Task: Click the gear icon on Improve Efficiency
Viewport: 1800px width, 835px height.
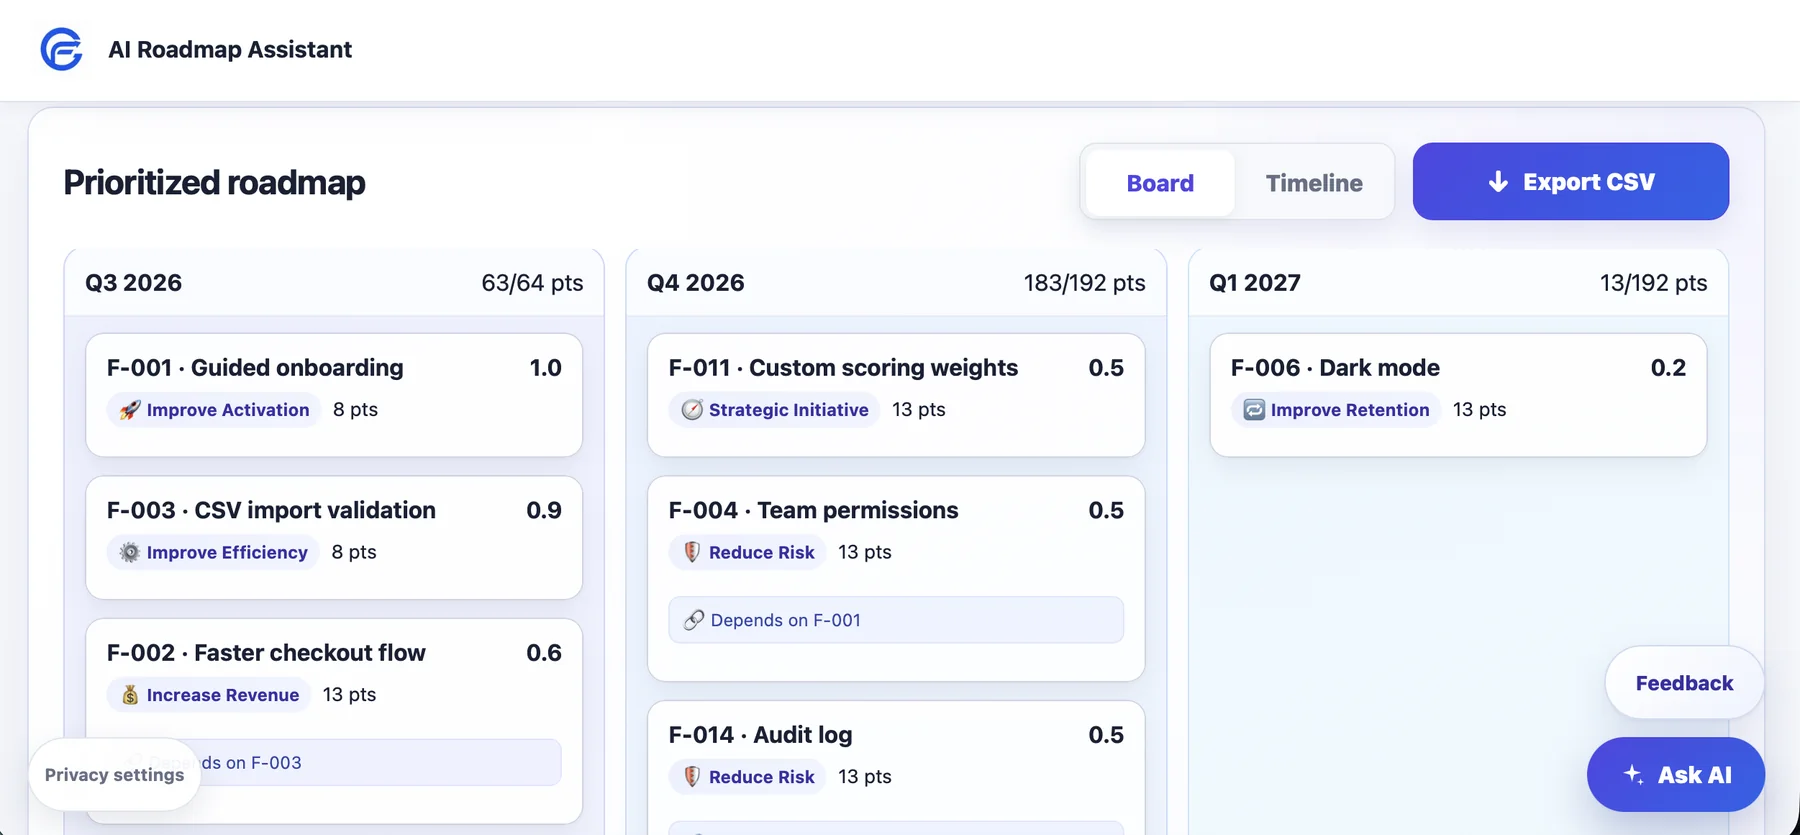Action: pos(130,552)
